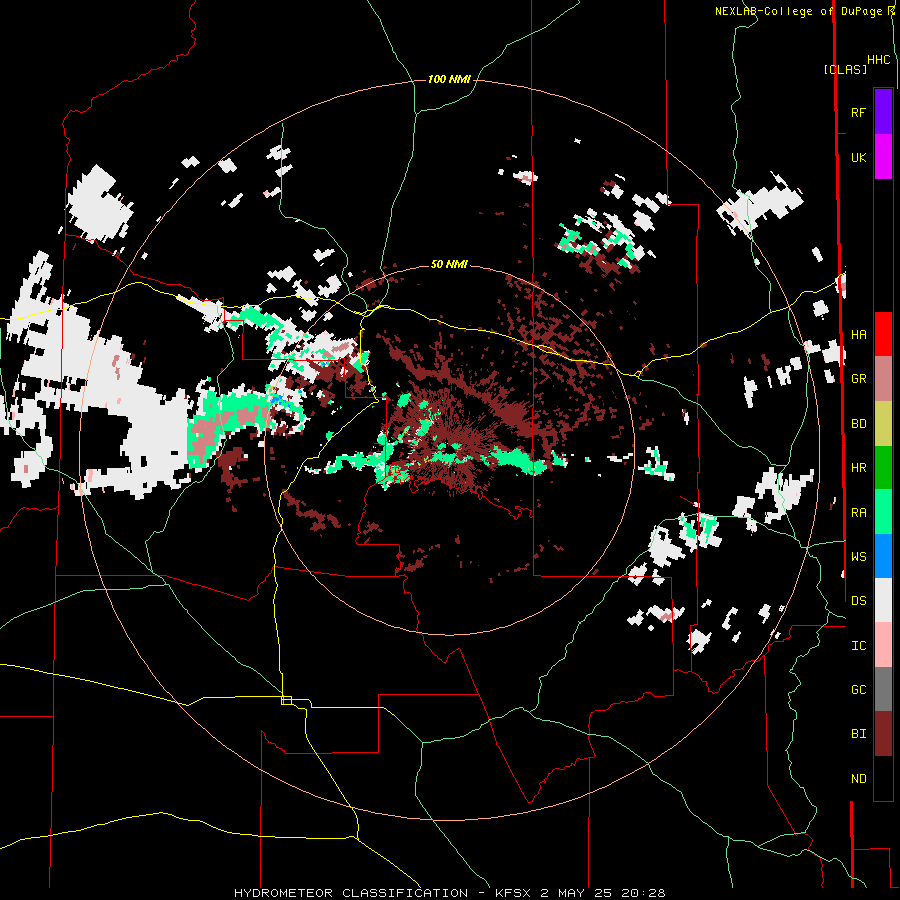Viewport: 900px width, 900px height.
Task: Click the '100 NMI' range ring label
Action: [449, 79]
